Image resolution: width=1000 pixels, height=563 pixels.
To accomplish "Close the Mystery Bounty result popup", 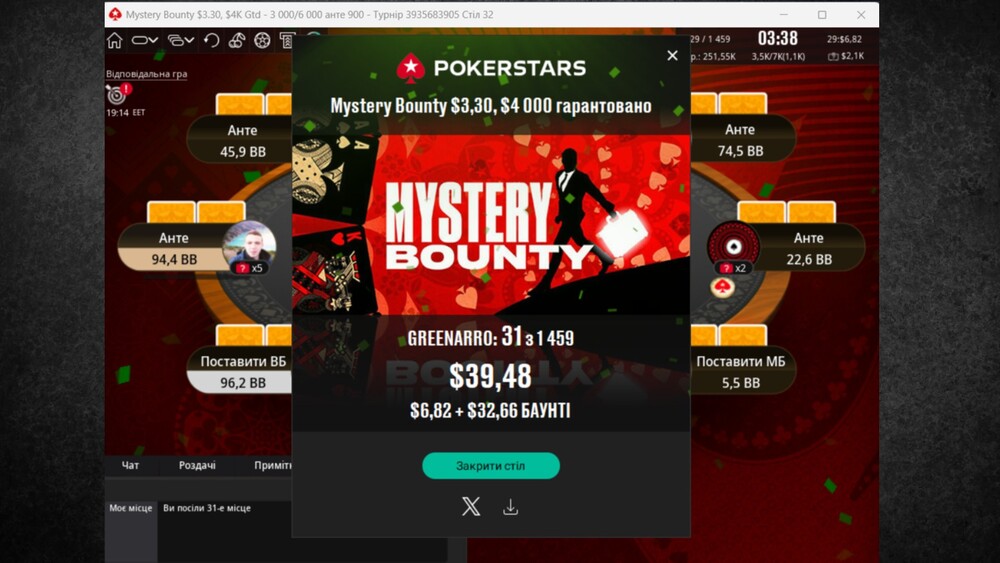I will click(x=672, y=55).
